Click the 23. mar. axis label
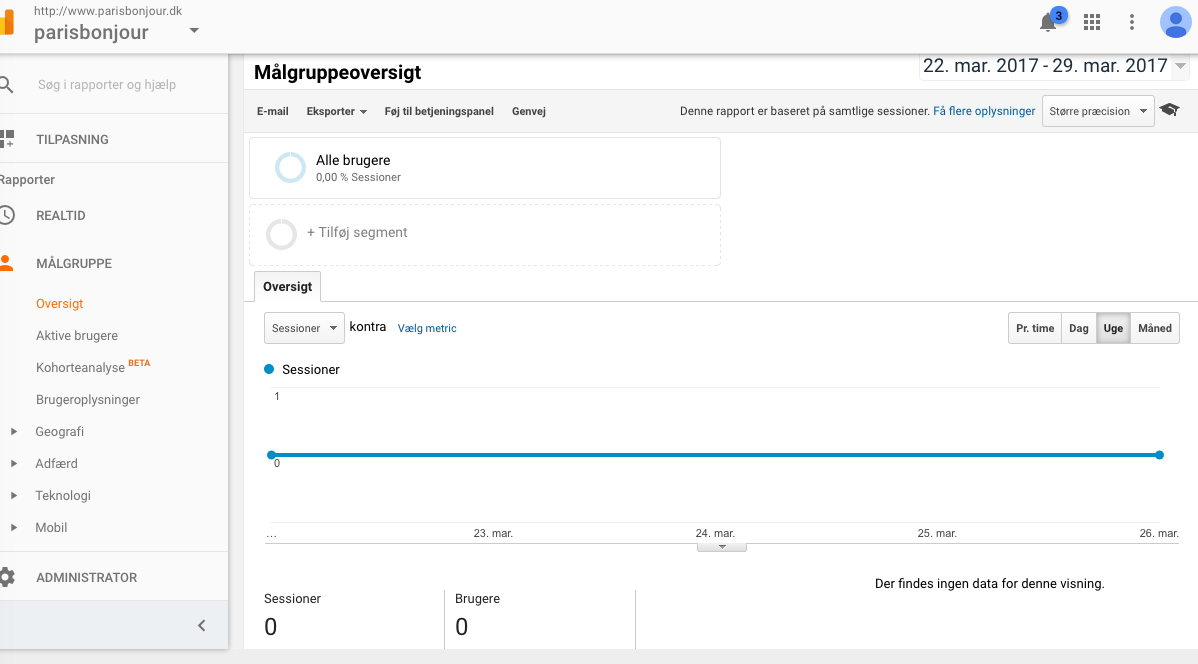 pyautogui.click(x=493, y=533)
